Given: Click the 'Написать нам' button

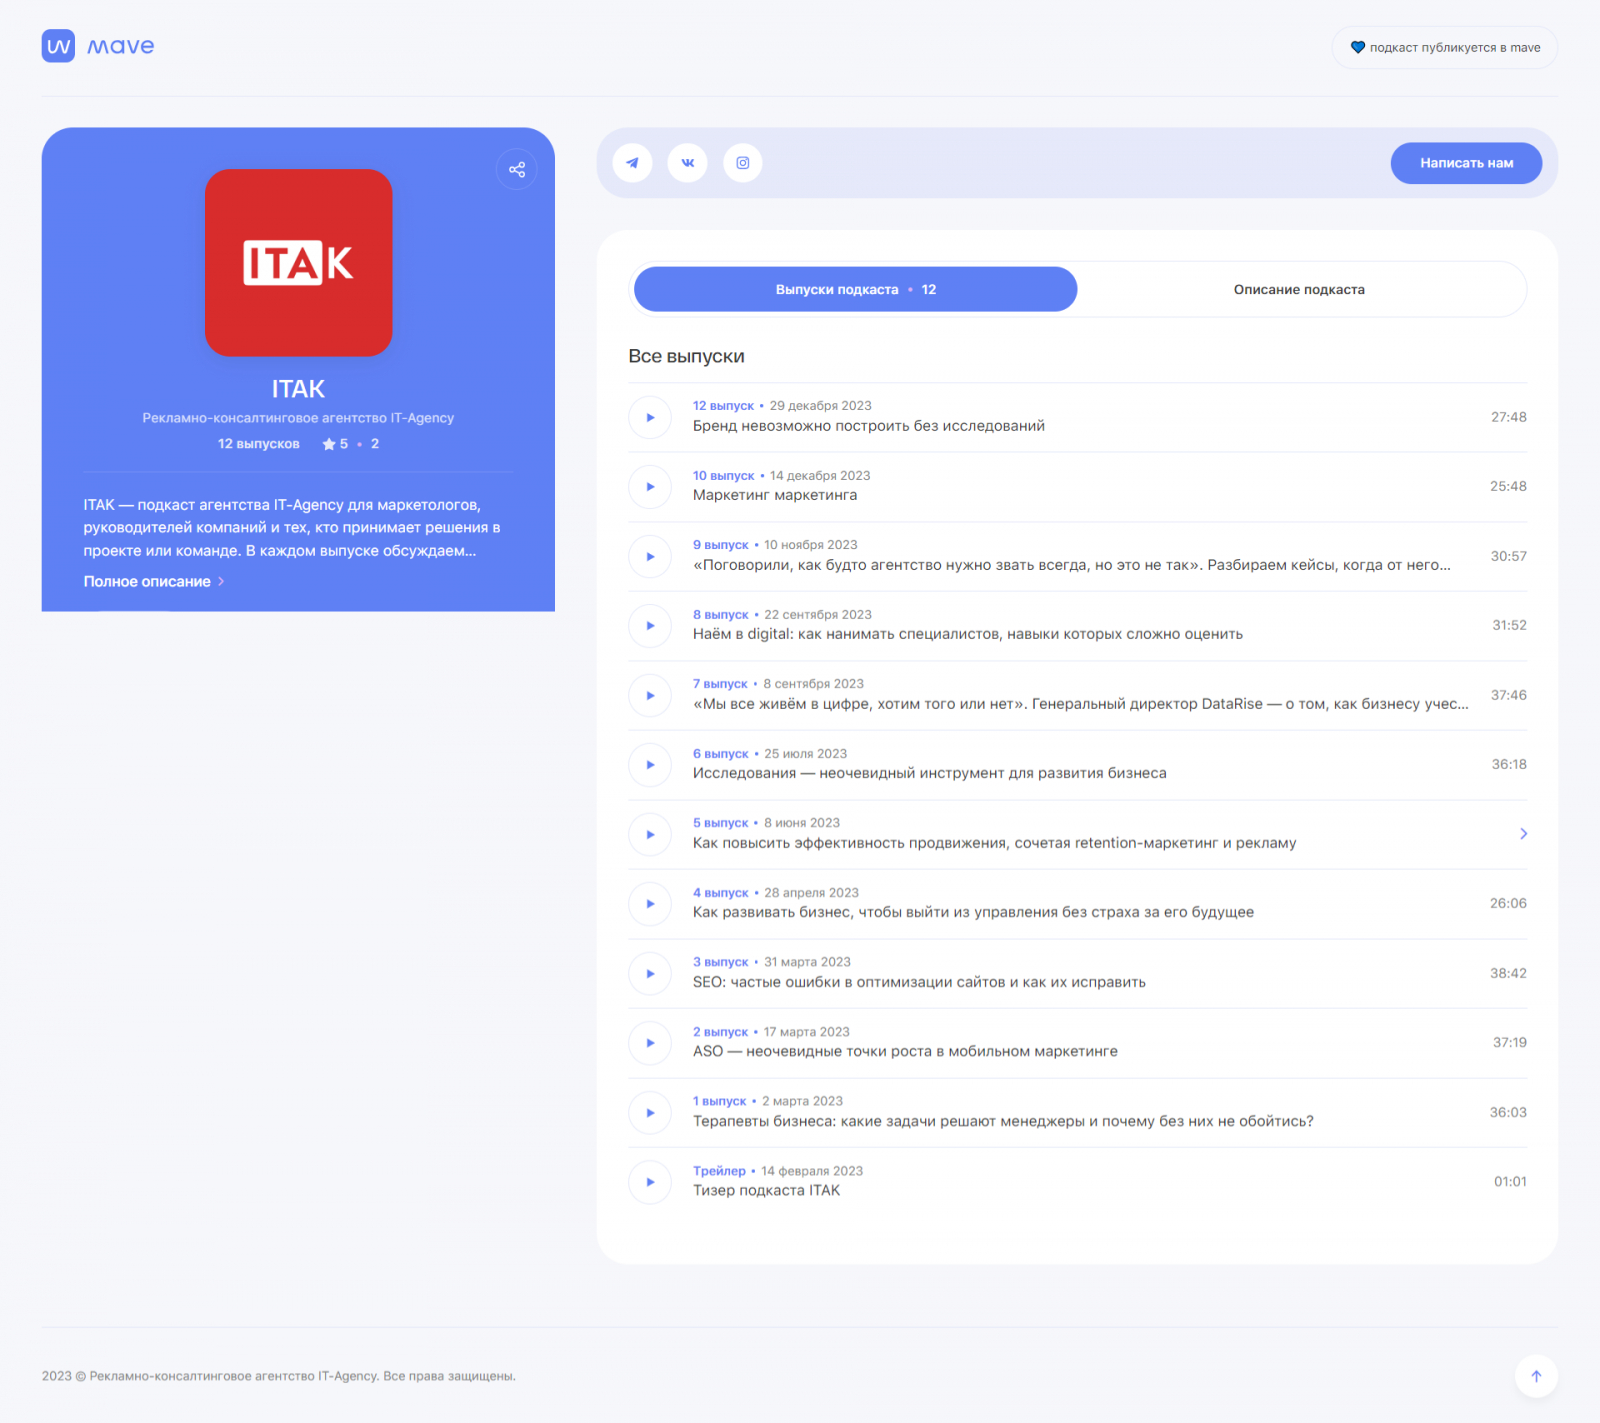Looking at the screenshot, I should [x=1466, y=163].
